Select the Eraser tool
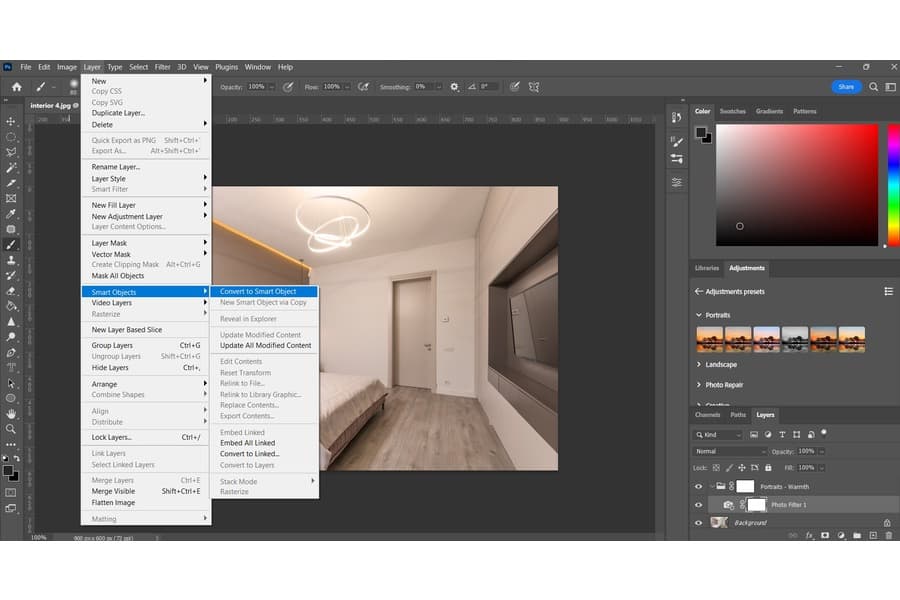Viewport: 900px width, 600px height. 11,291
